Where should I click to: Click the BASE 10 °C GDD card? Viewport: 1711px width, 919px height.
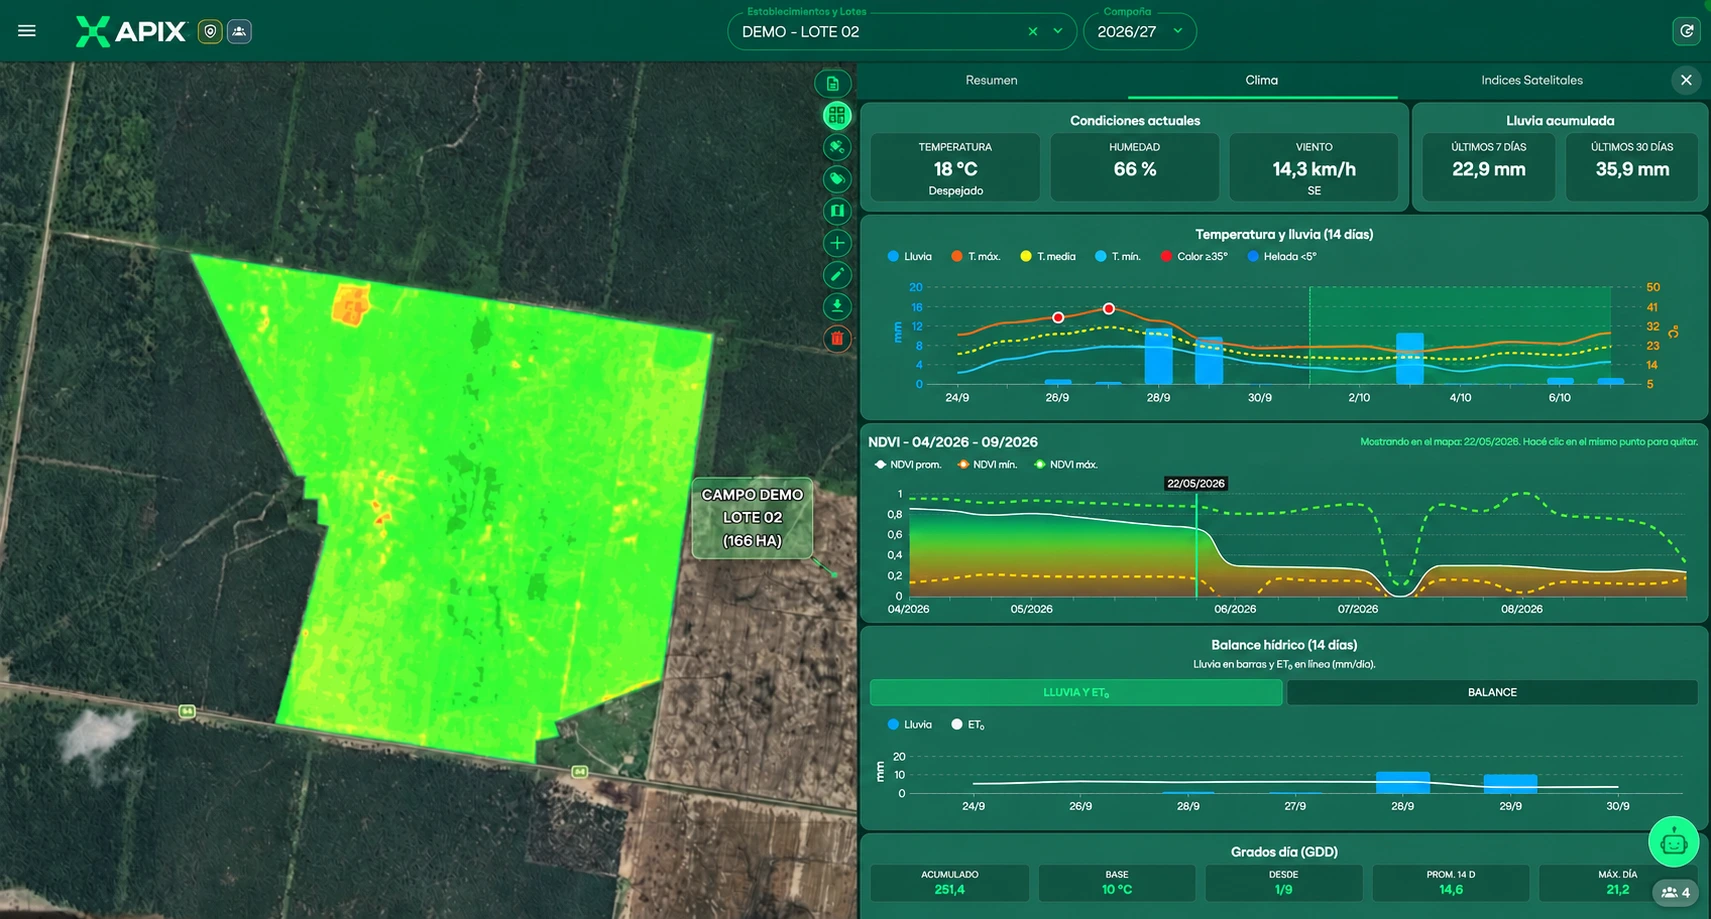[x=1116, y=883]
